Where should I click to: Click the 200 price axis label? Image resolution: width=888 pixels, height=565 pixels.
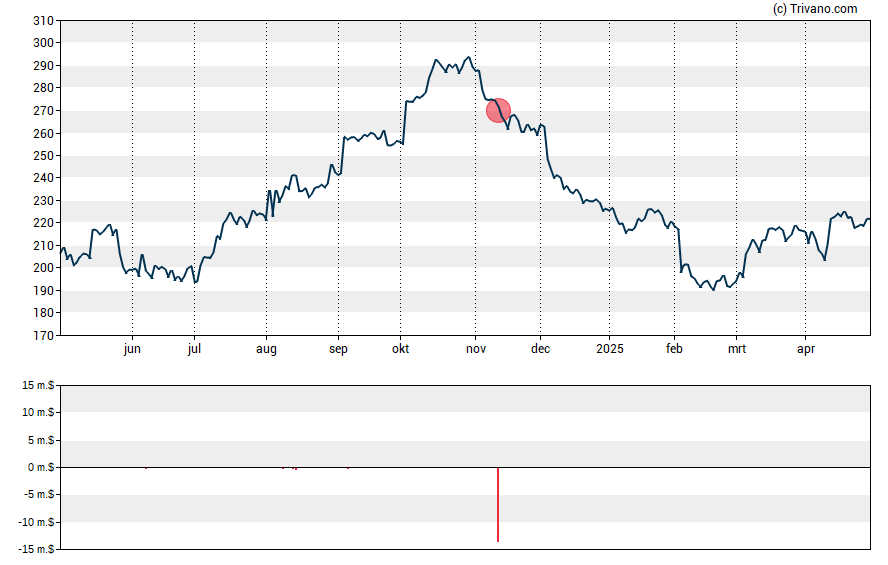click(x=44, y=268)
